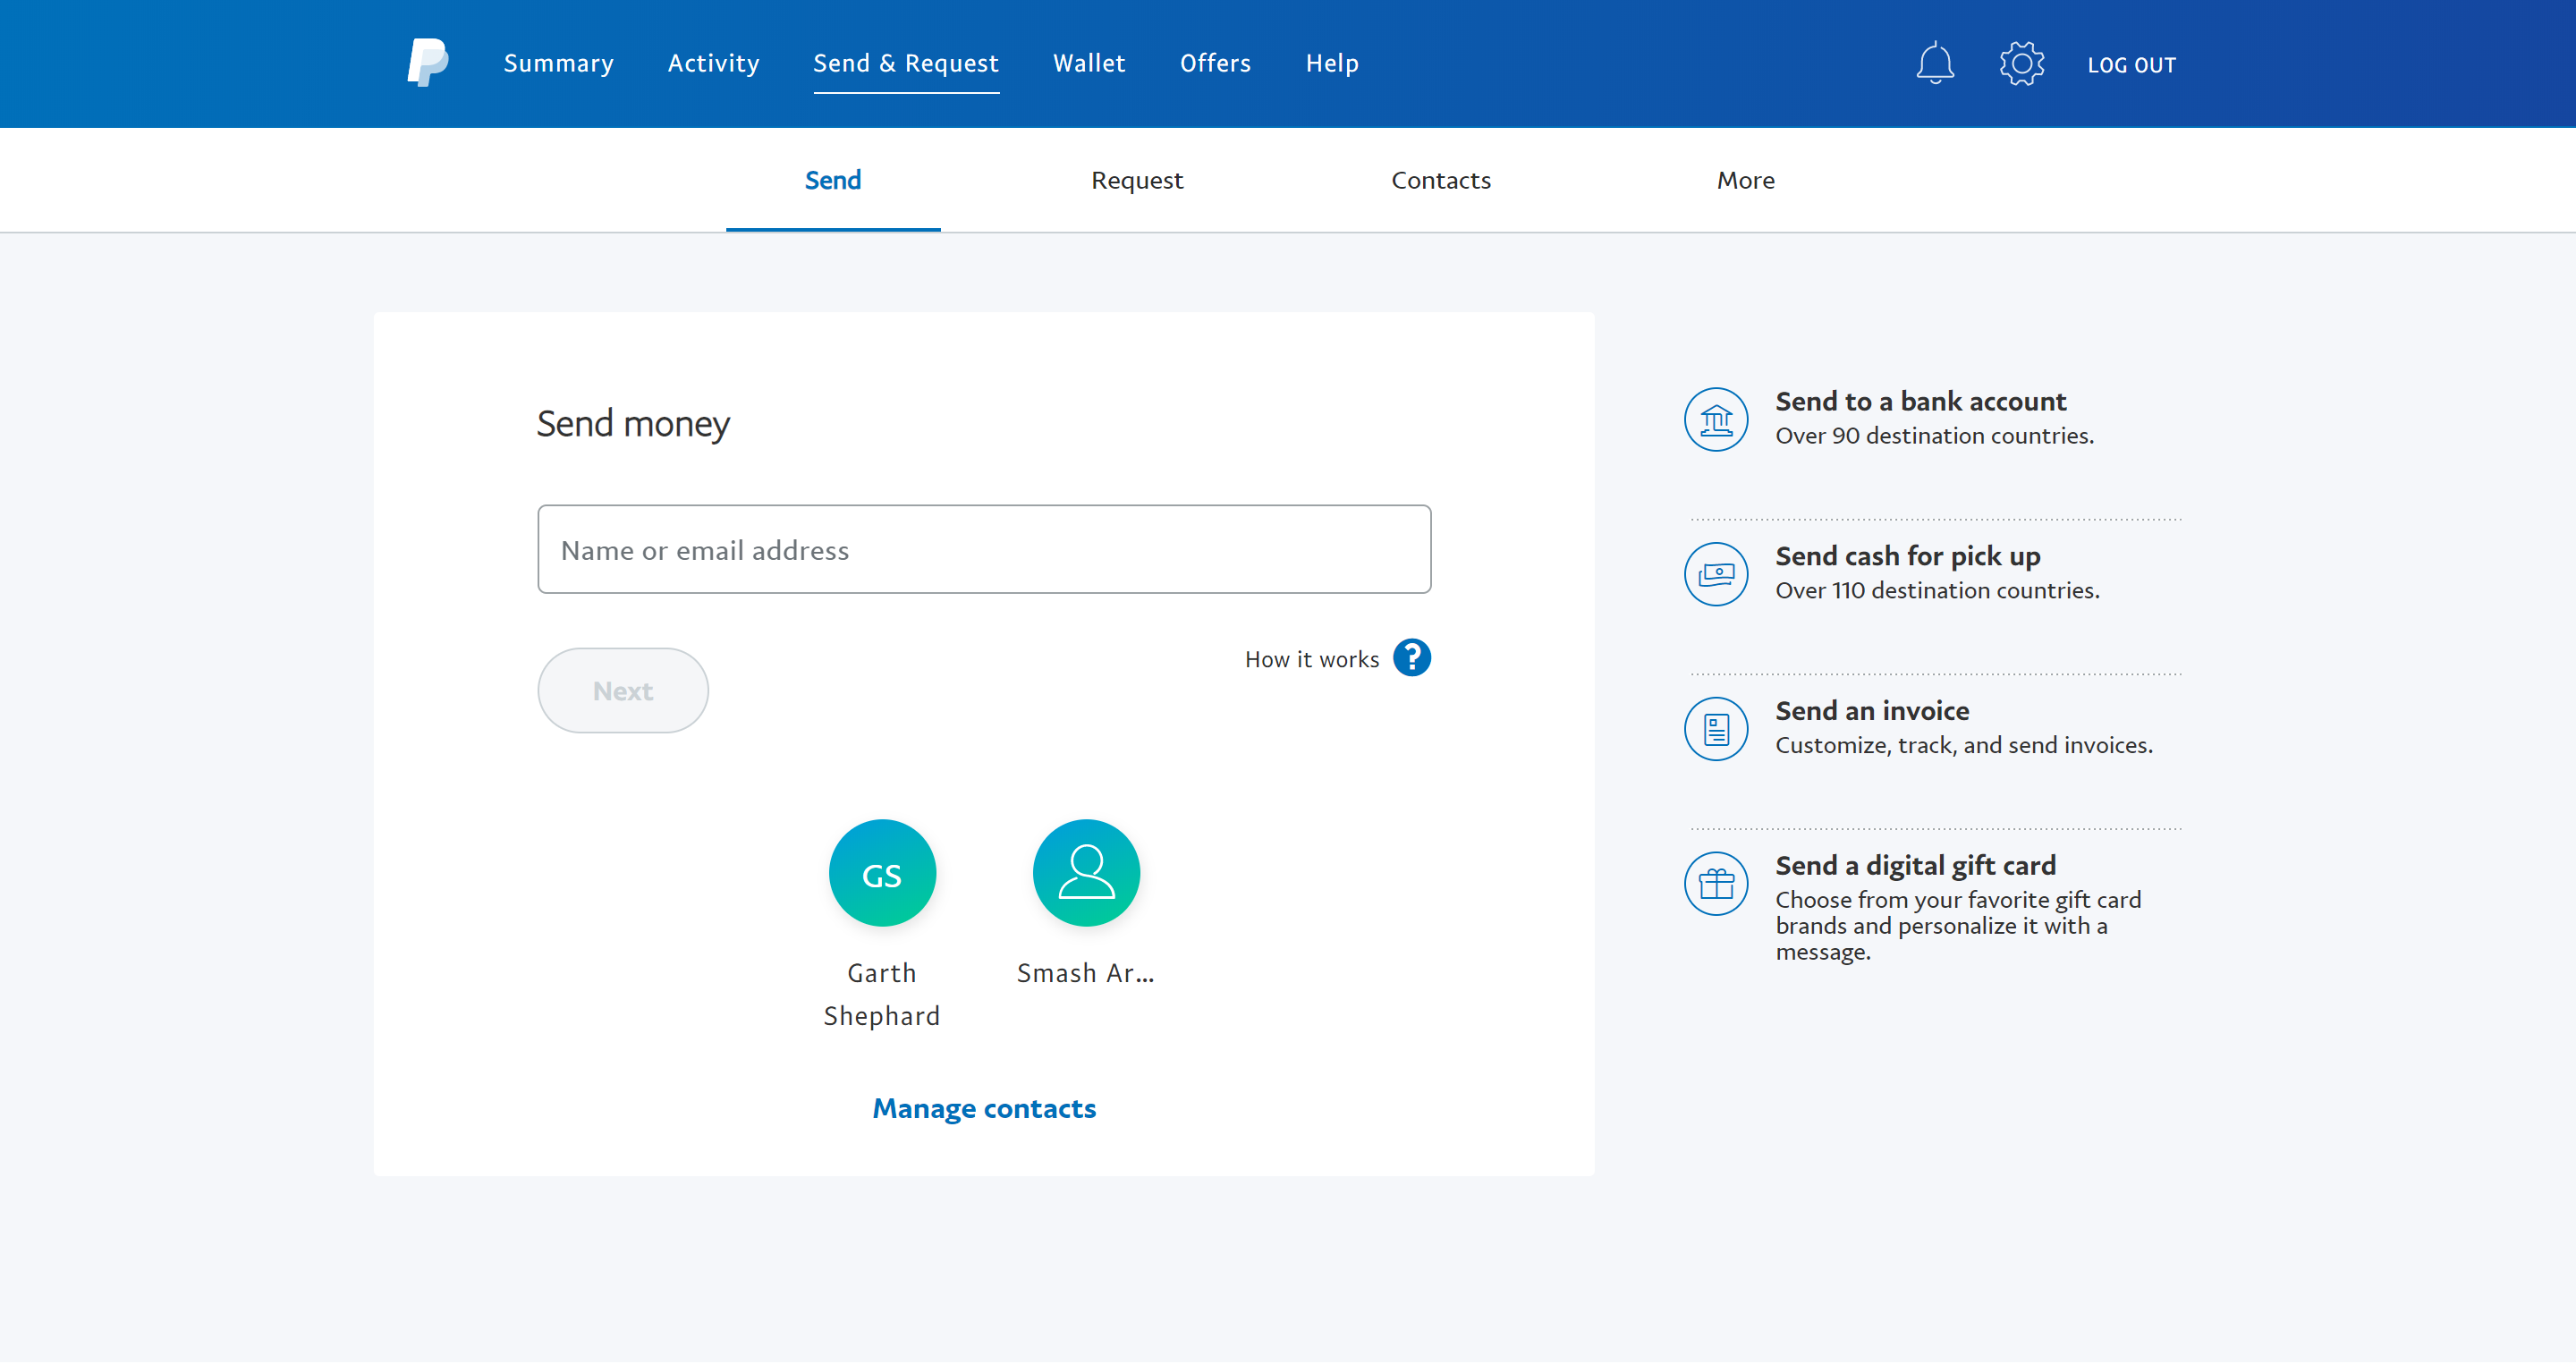The height and width of the screenshot is (1364, 2576).
Task: Click the How it works question mark icon
Action: coord(1411,658)
